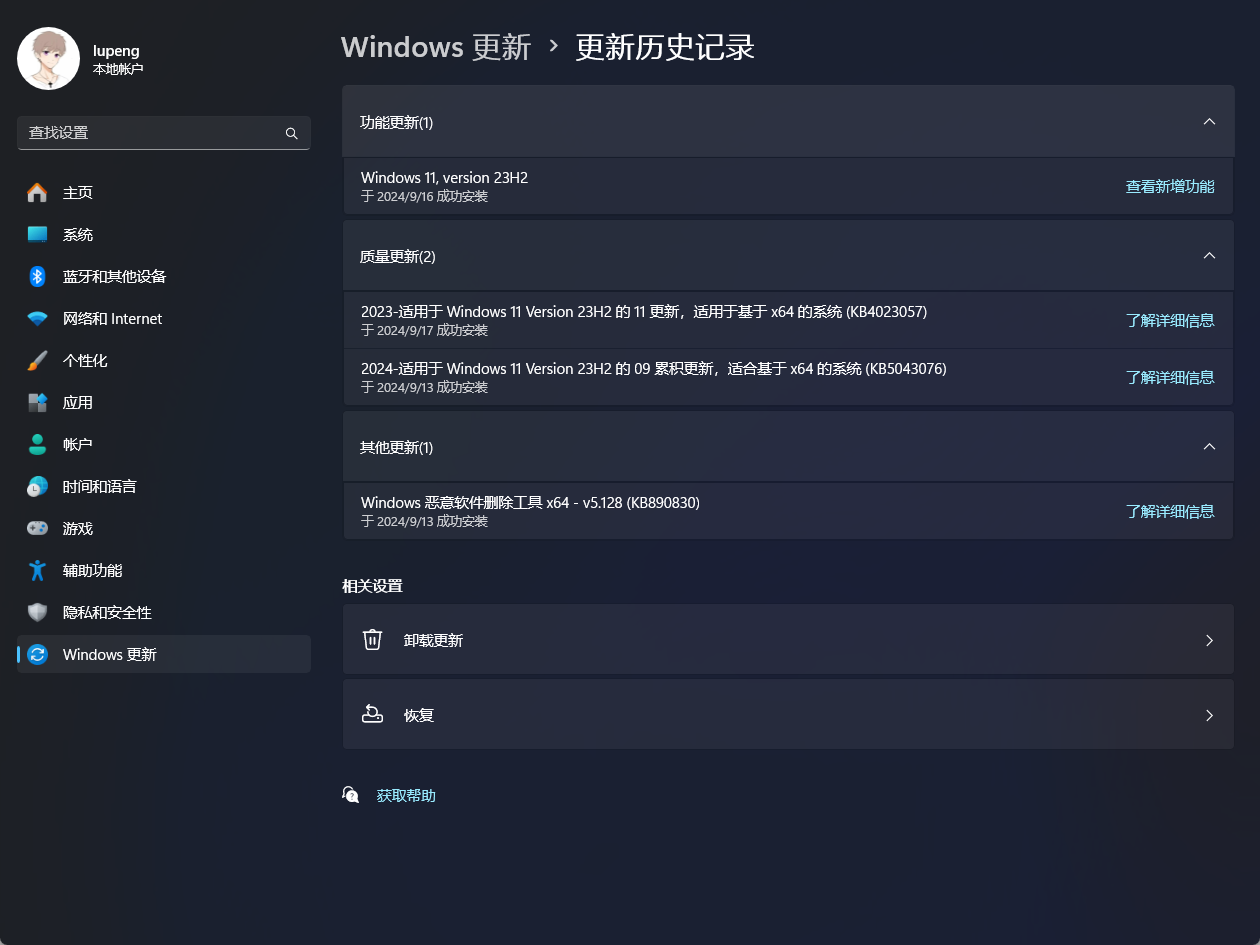Viewport: 1260px width, 945px height.
Task: Click the 相关设置 heading
Action: coord(372,586)
